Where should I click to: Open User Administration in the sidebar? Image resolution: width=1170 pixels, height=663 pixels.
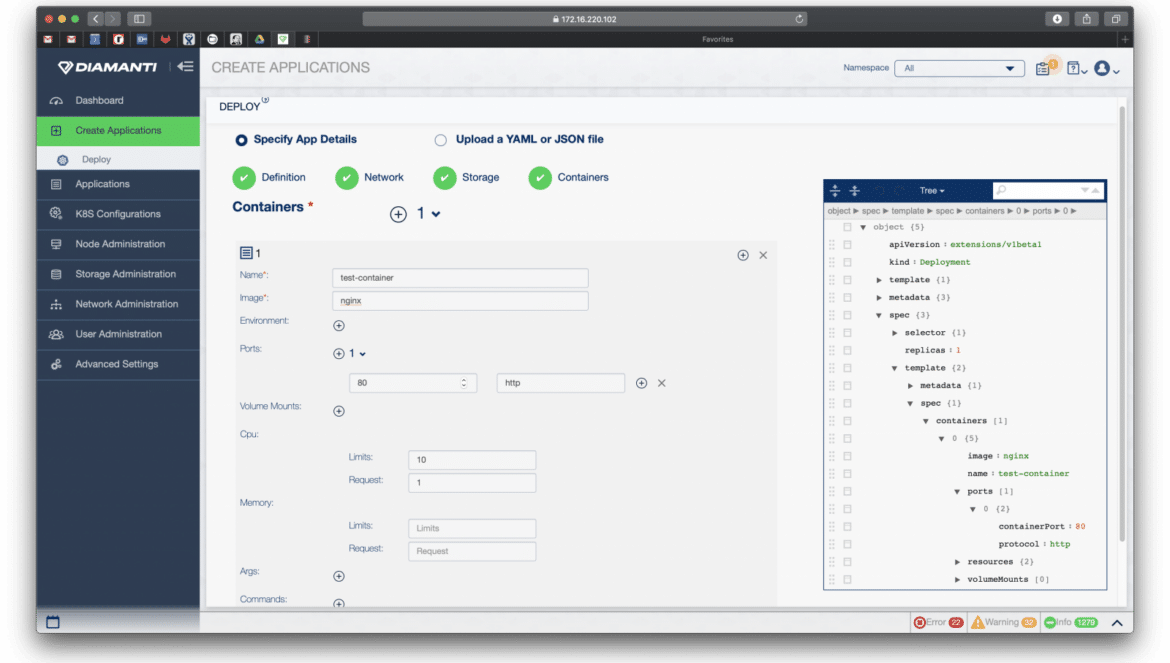pos(118,334)
